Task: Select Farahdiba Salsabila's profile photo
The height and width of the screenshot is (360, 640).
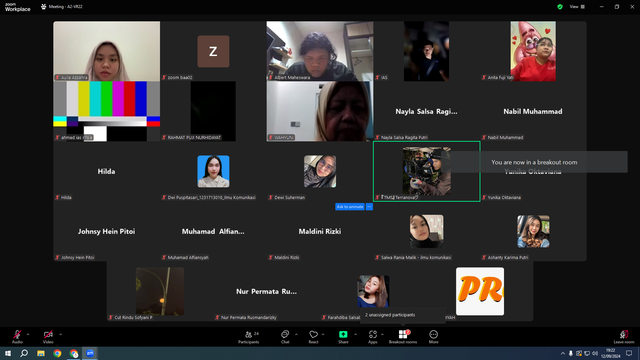Action: (x=373, y=291)
